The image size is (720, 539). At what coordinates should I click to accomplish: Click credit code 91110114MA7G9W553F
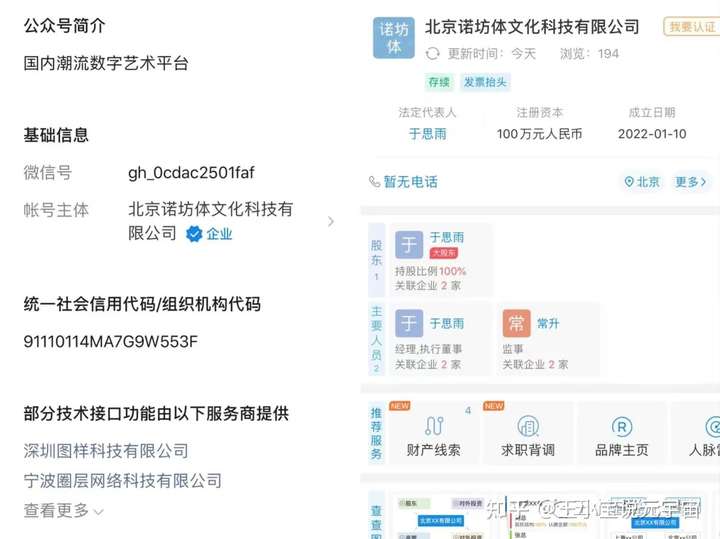111,342
